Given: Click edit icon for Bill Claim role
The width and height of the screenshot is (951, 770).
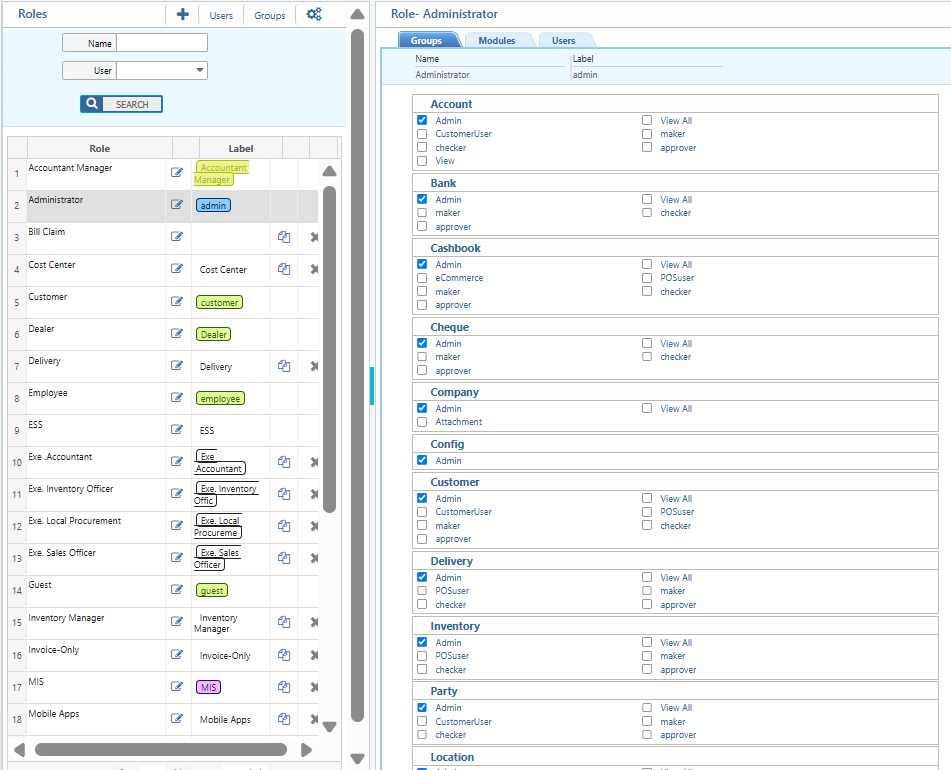Looking at the screenshot, I should tap(177, 237).
